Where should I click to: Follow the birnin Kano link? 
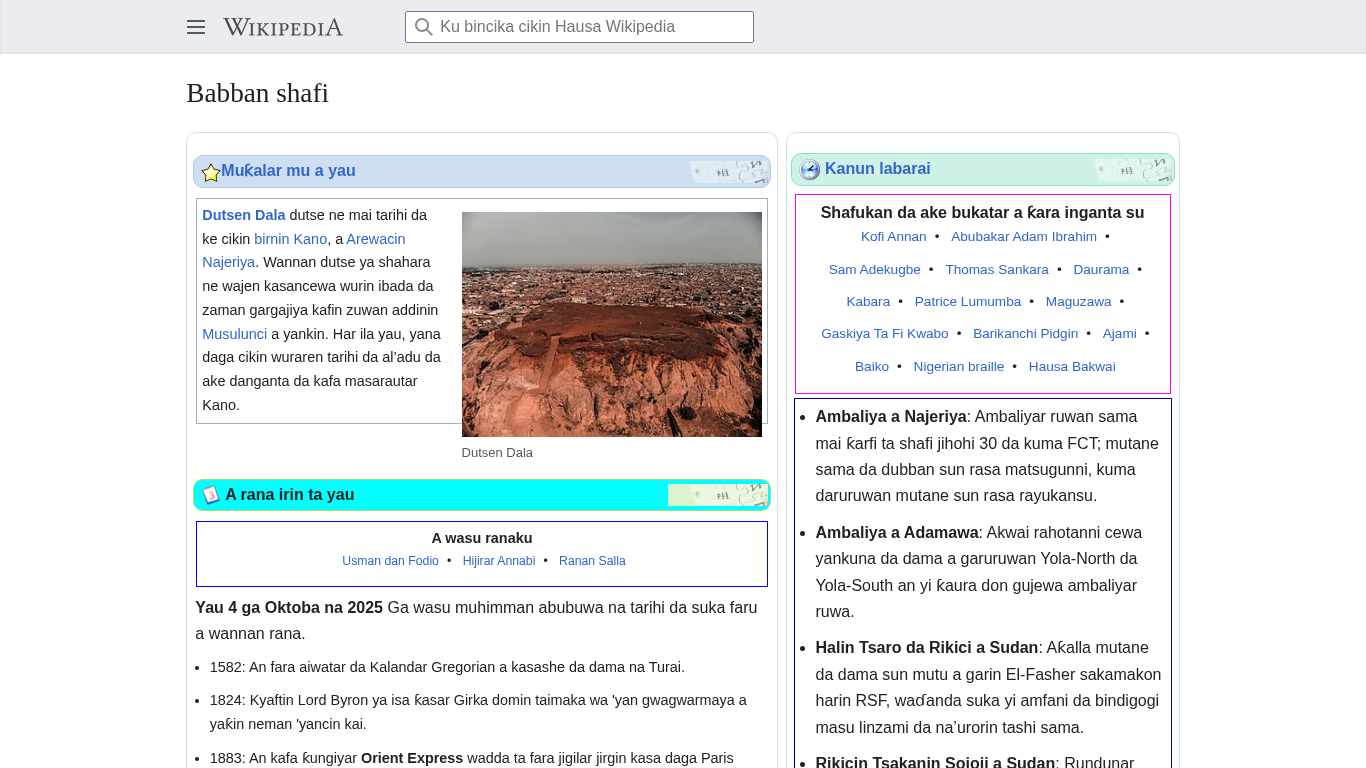tap(290, 239)
